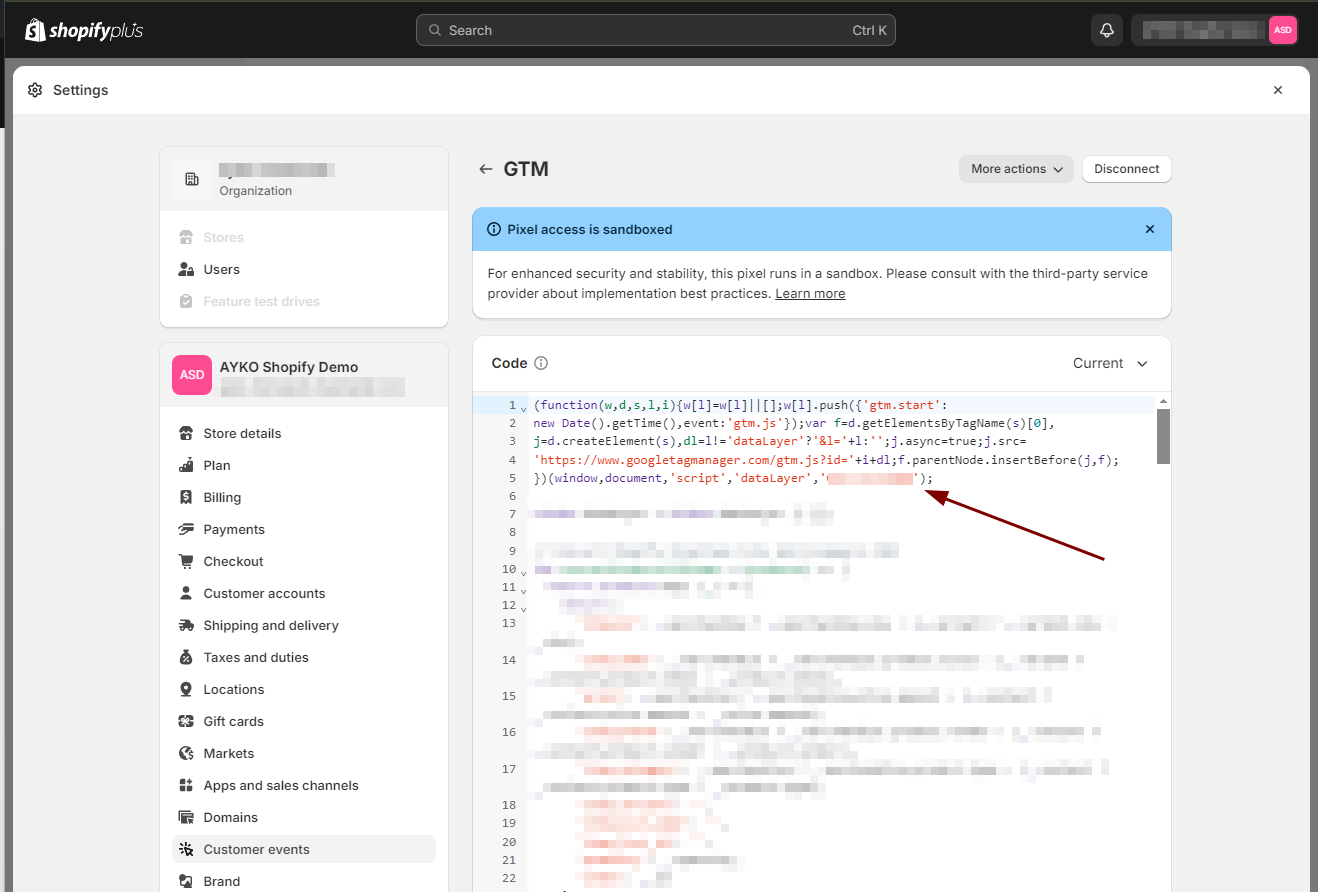This screenshot has height=892, width=1318.
Task: Collapse code fold at line 11
Action: click(x=523, y=590)
